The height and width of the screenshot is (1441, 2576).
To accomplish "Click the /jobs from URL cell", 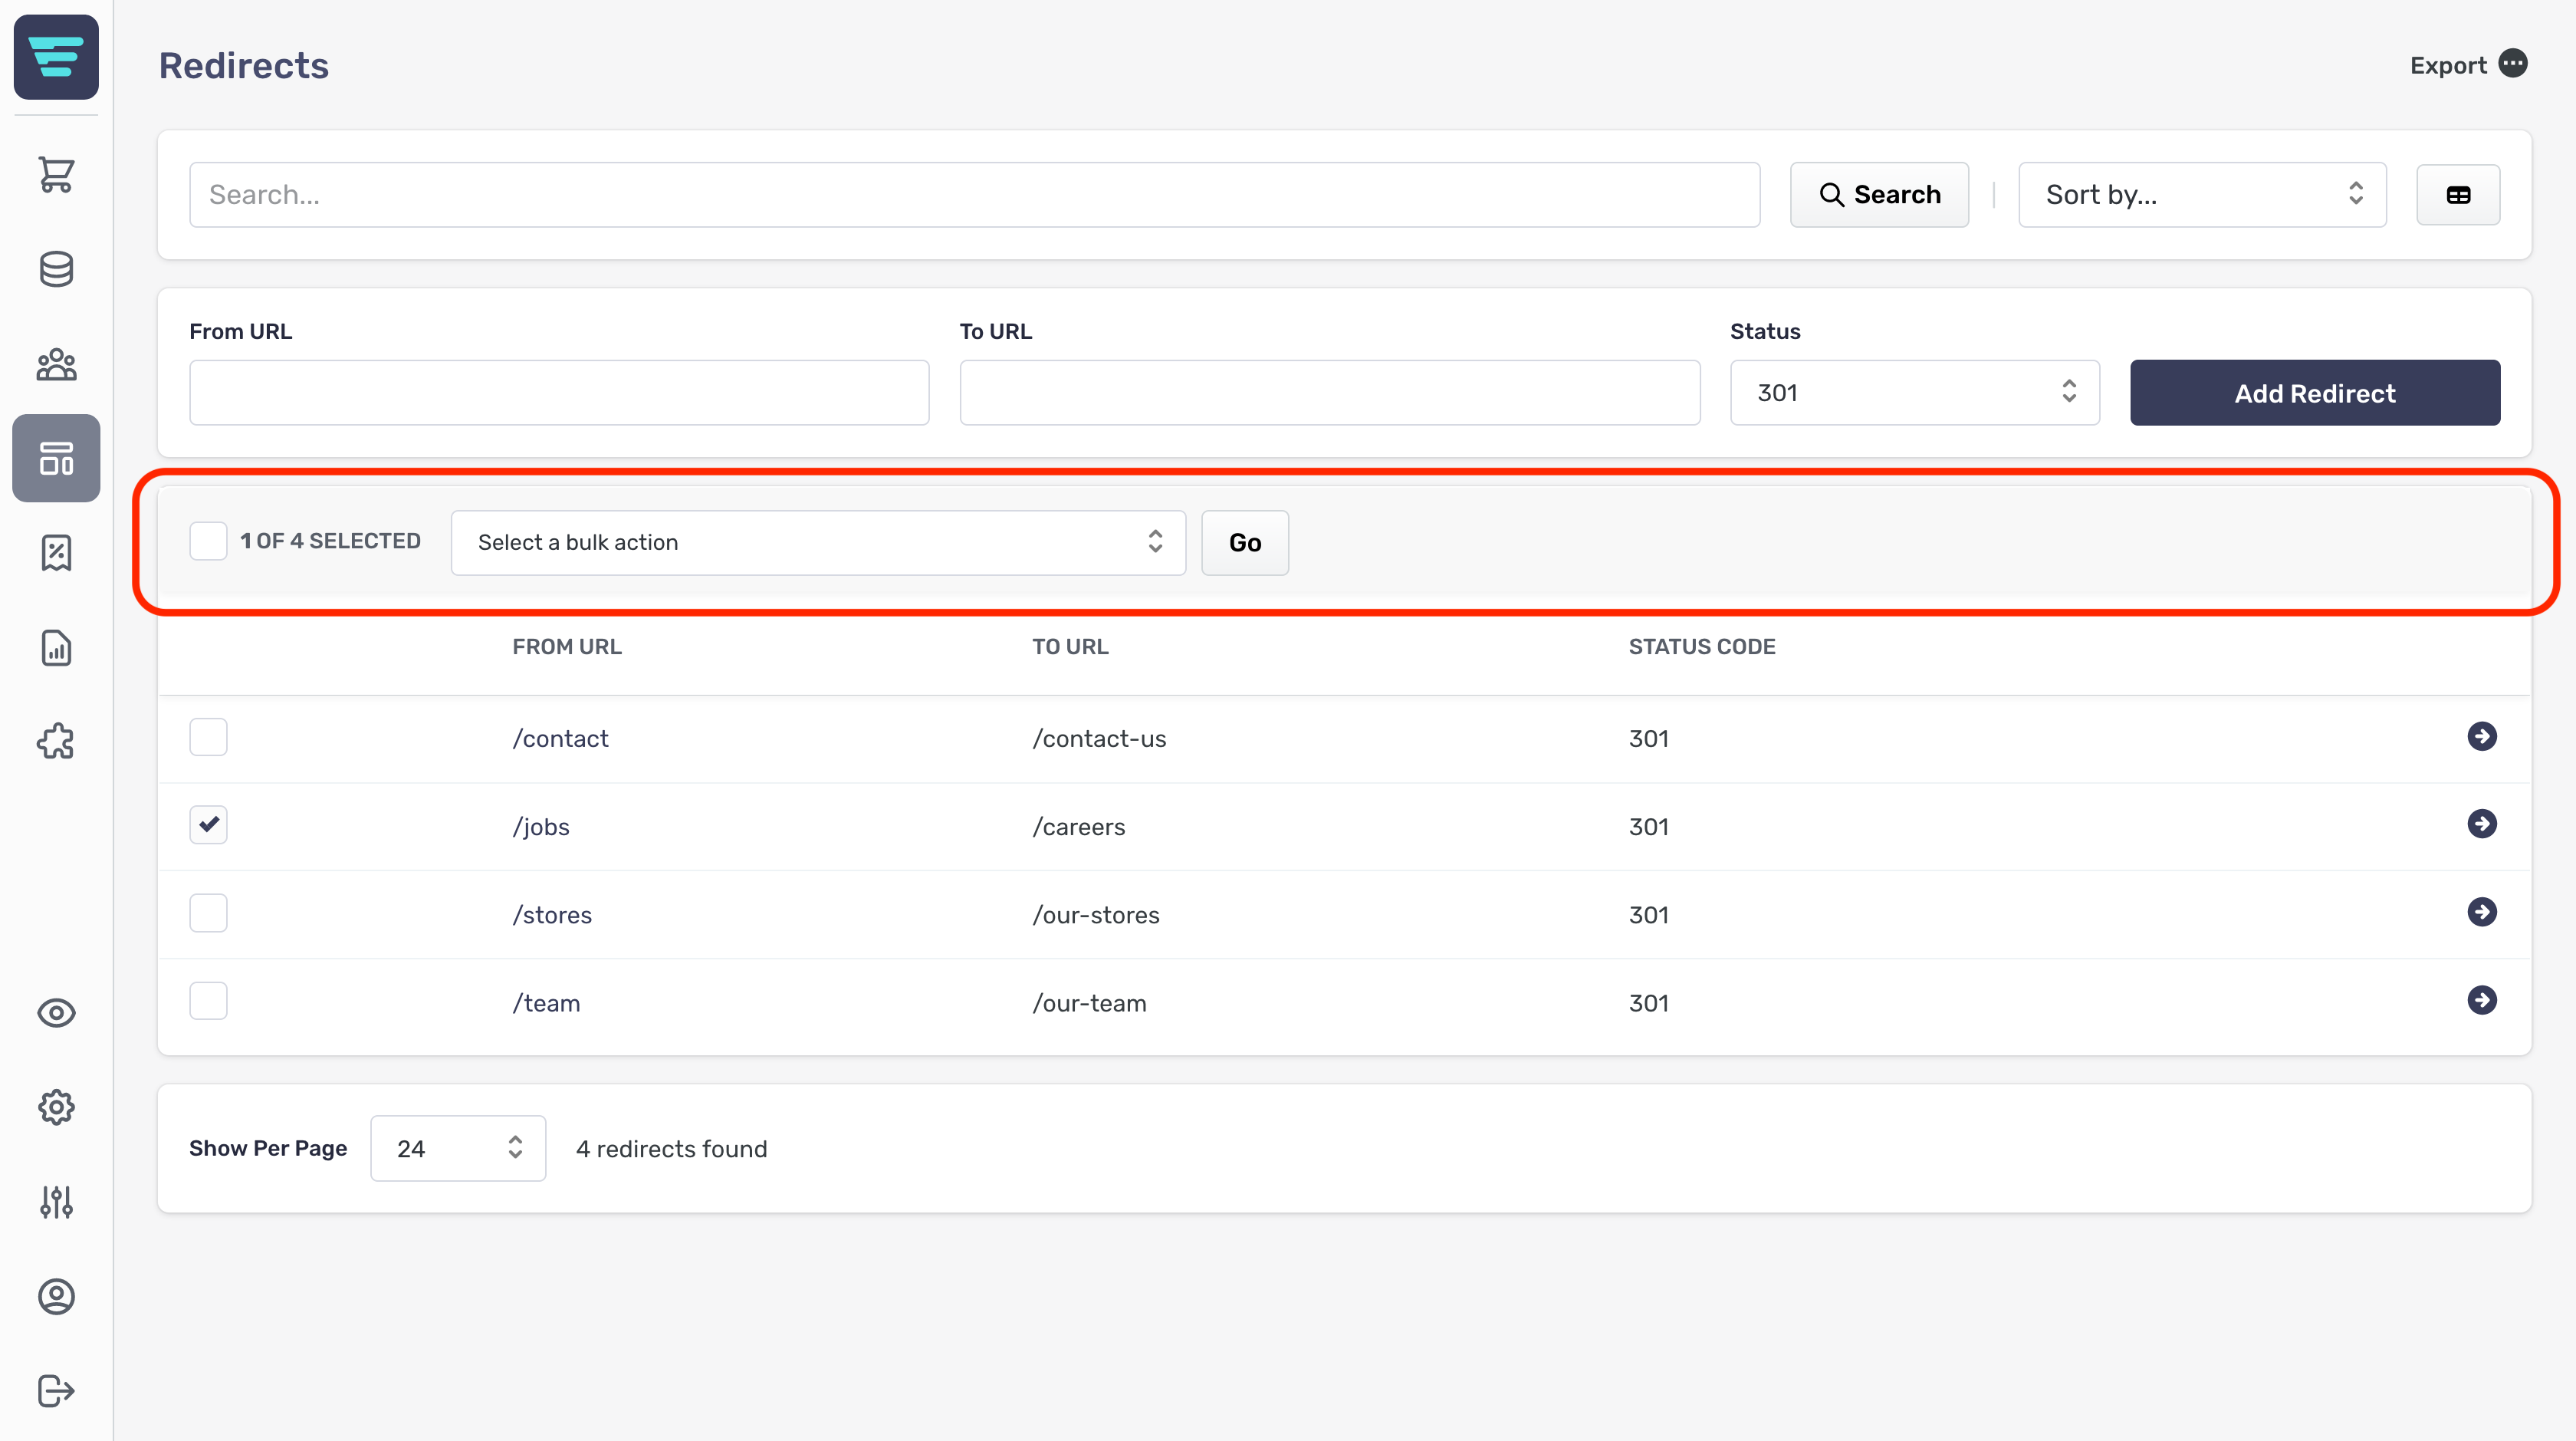I will pyautogui.click(x=541, y=827).
